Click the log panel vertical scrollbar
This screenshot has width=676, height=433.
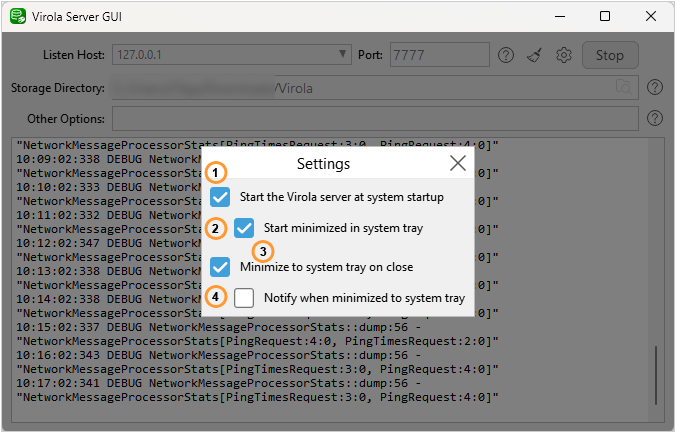click(x=656, y=375)
